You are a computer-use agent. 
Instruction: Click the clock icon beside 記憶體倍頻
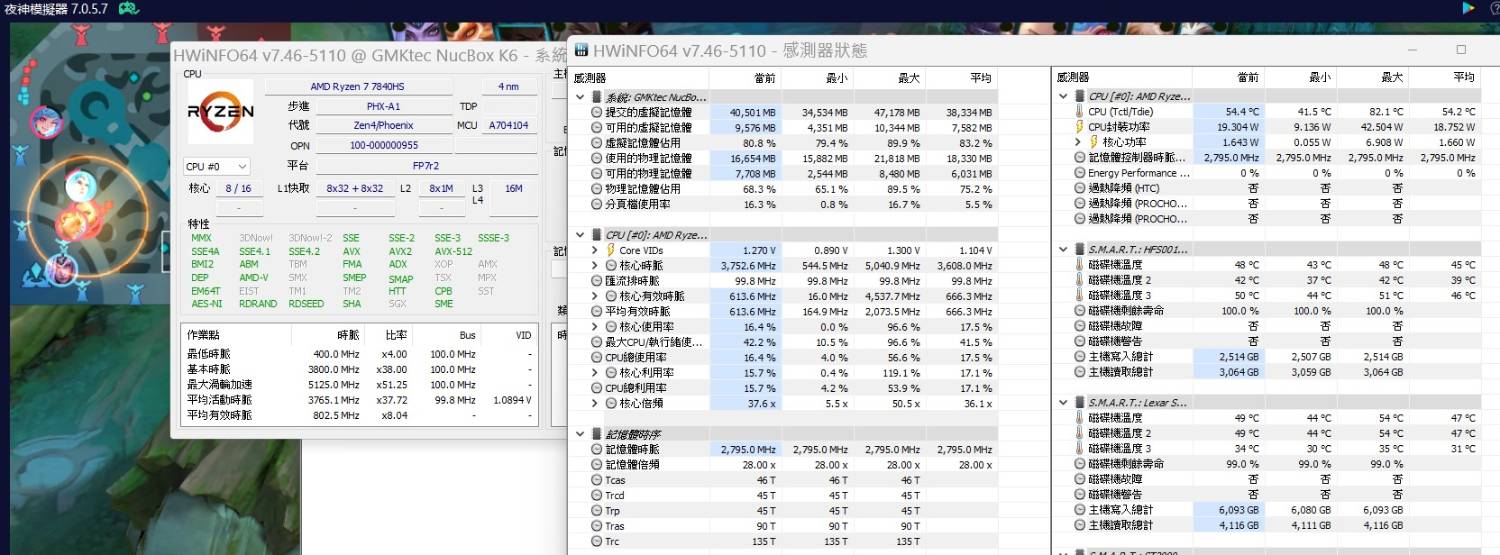(597, 465)
